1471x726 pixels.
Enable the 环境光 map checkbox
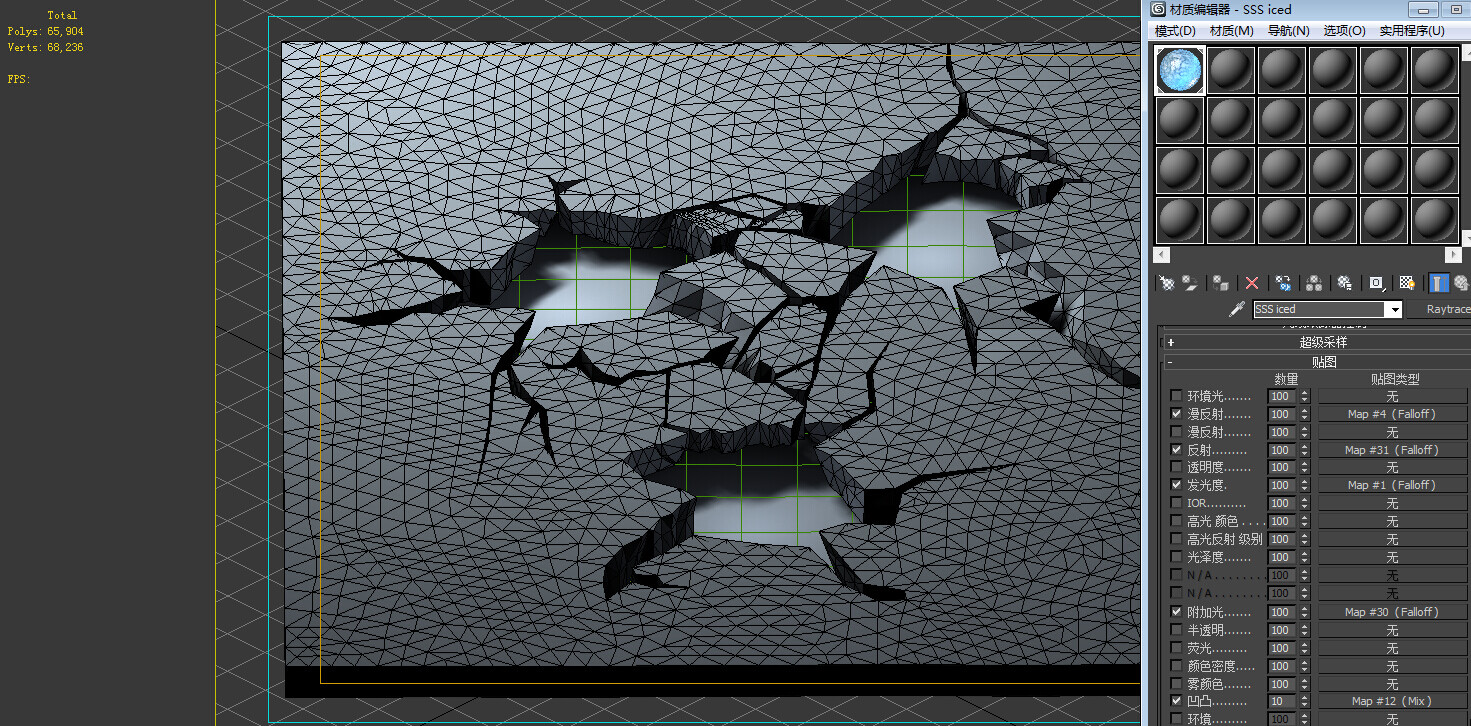point(1176,396)
